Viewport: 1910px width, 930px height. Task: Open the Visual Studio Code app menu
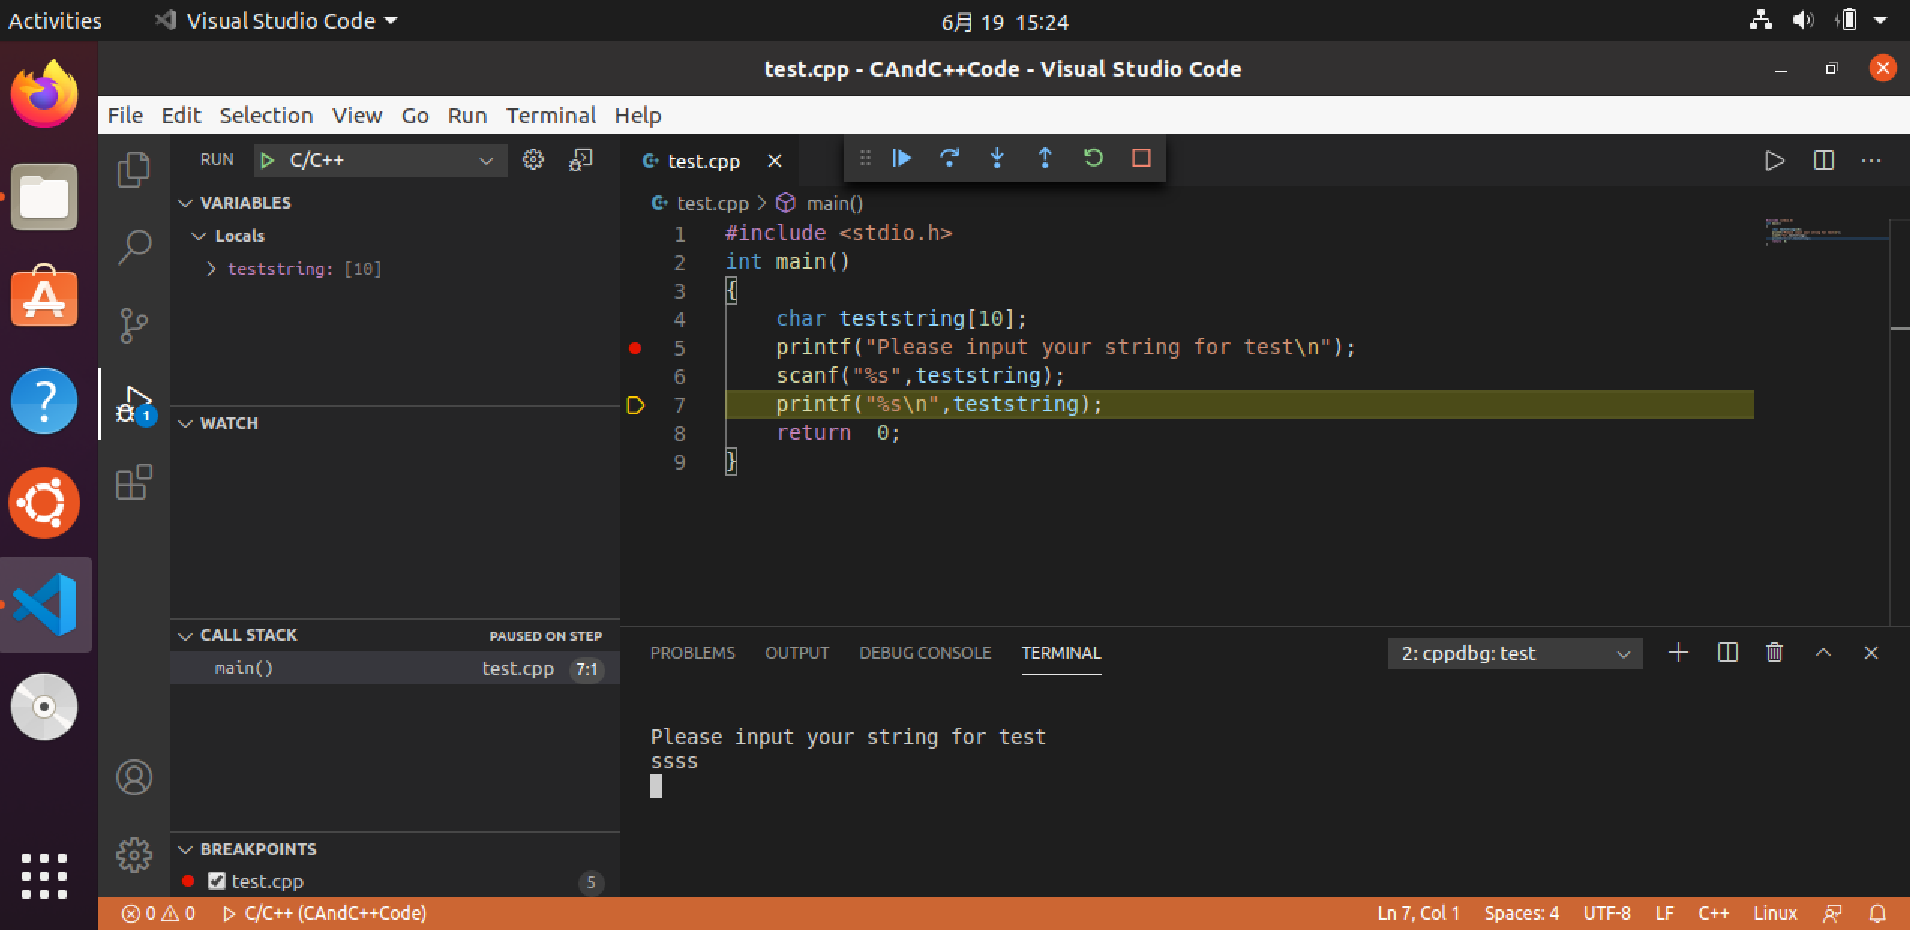(x=277, y=21)
